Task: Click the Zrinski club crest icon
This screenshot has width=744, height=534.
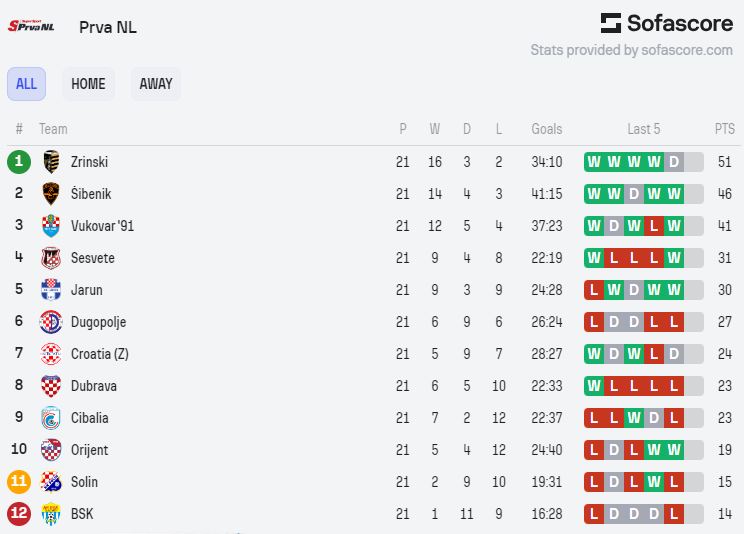Action: pos(51,162)
